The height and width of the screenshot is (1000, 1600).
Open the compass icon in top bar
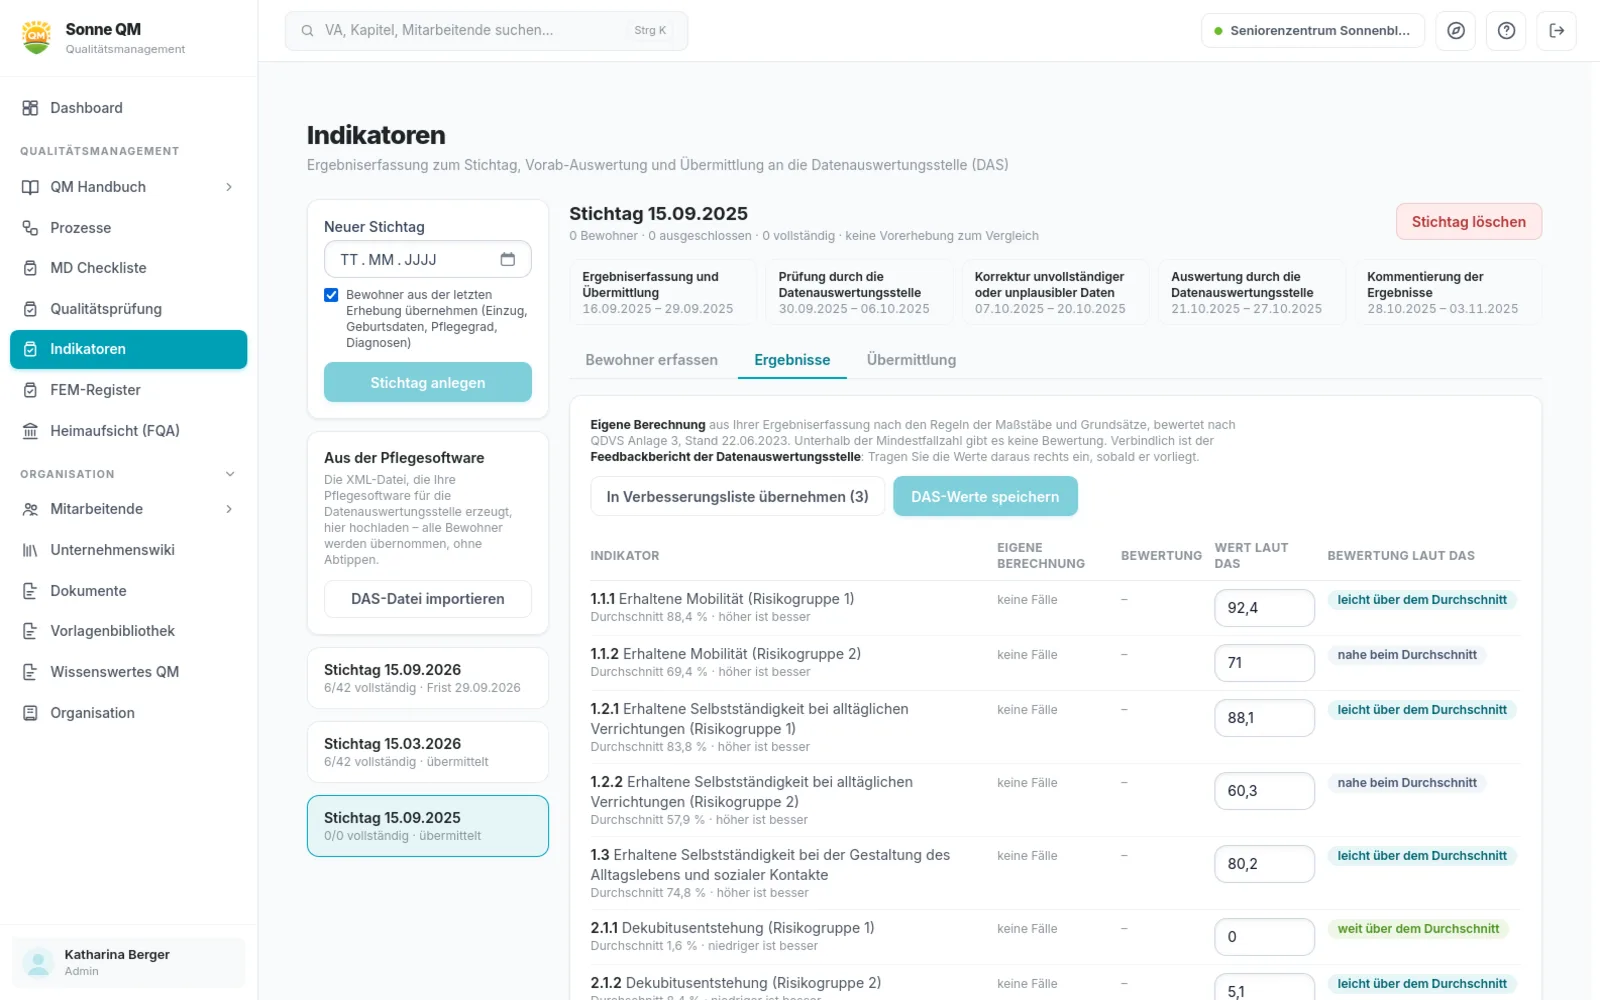tap(1456, 31)
